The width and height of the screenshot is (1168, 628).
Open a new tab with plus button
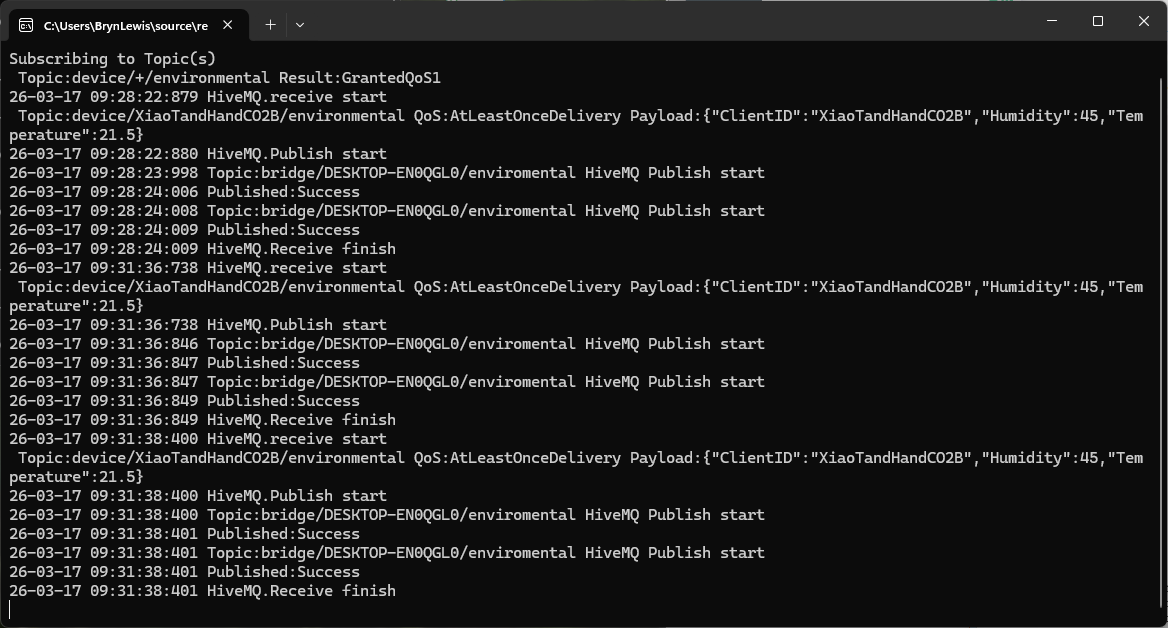click(x=270, y=25)
